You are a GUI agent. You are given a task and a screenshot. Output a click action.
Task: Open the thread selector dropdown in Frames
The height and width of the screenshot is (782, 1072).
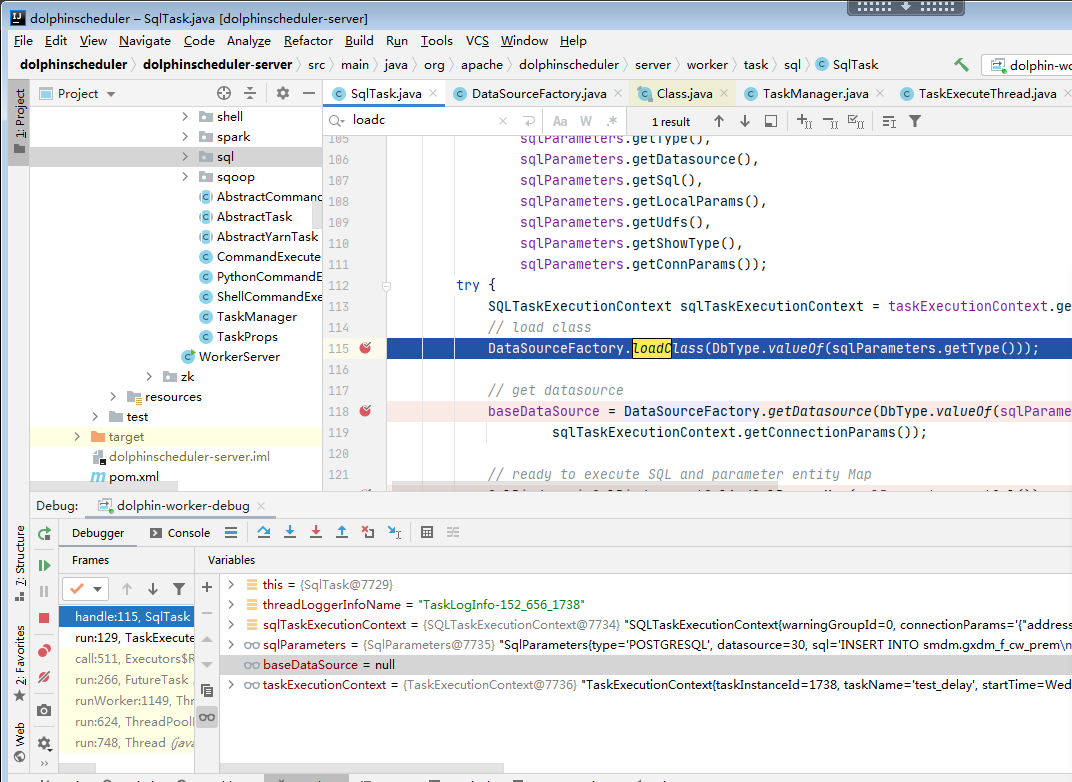point(98,589)
